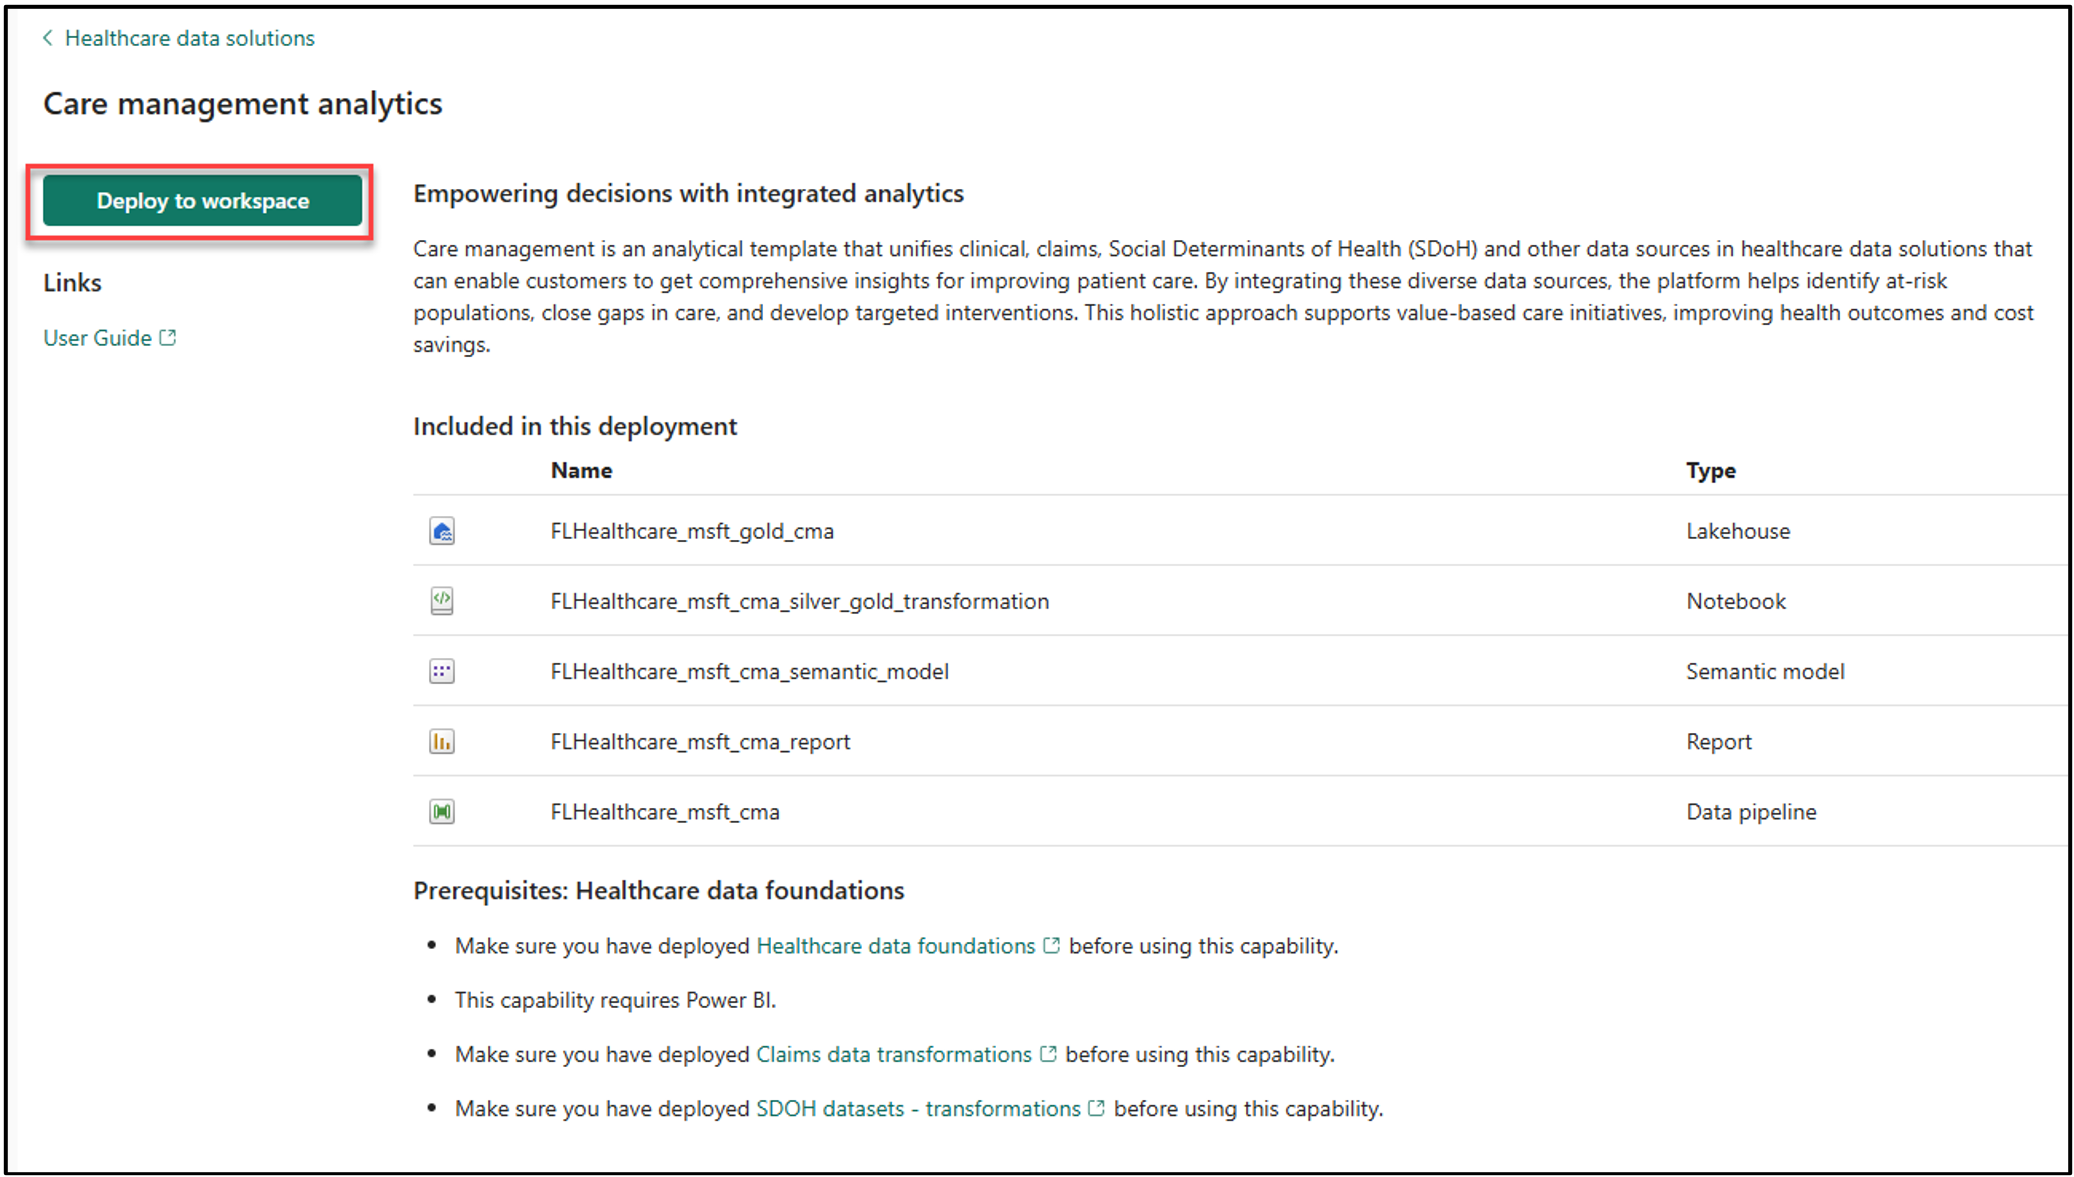Click Empowering decisions with integrated analytics heading
Viewport: 2074px width, 1177px height.
(x=688, y=193)
